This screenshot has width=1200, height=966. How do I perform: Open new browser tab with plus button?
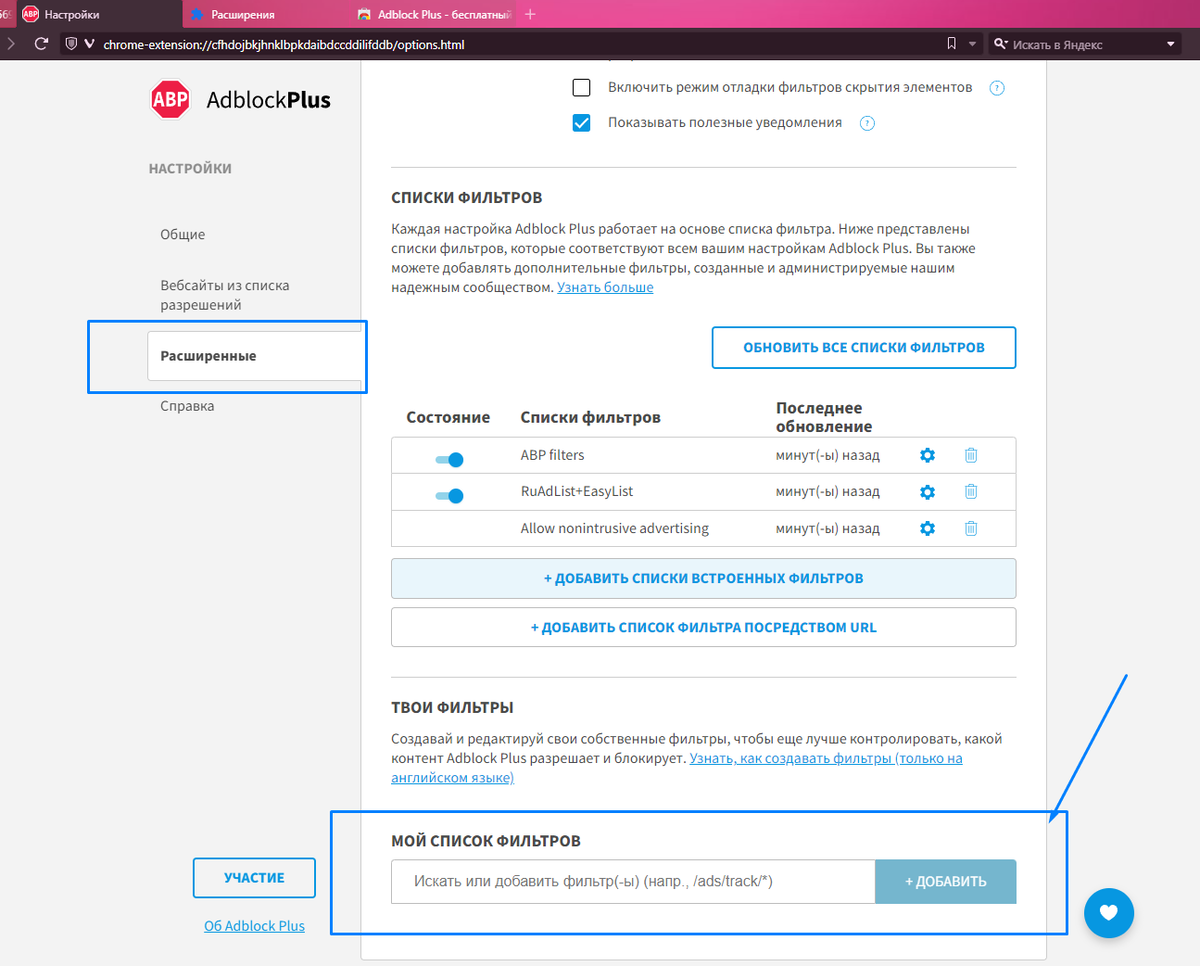(x=530, y=14)
